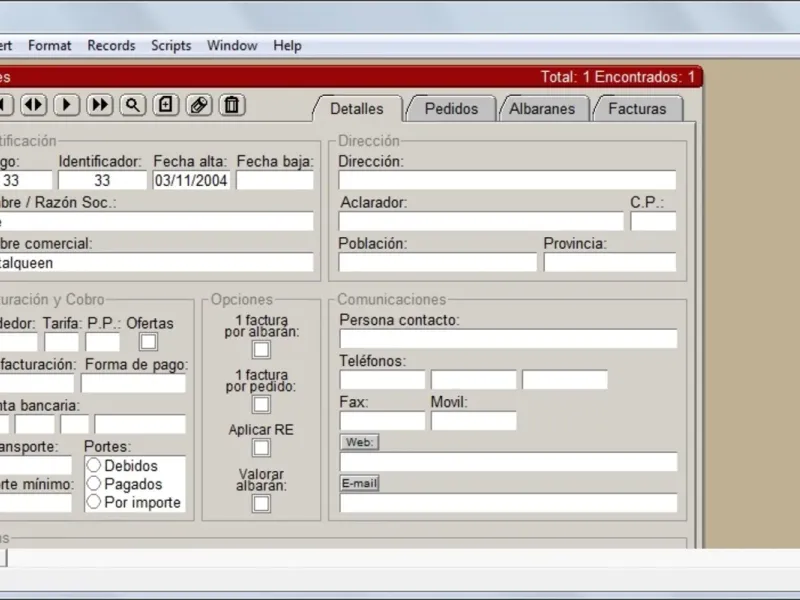Open the Records menu
Viewport: 800px width, 600px height.
(111, 45)
